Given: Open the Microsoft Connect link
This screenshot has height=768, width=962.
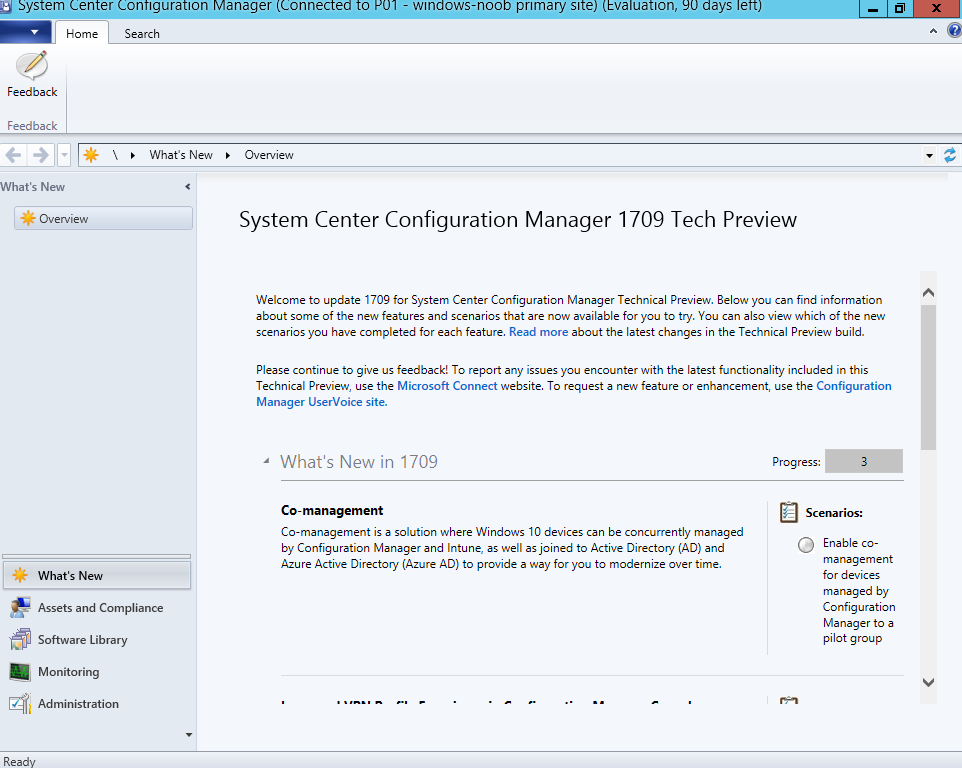Looking at the screenshot, I should tap(447, 386).
